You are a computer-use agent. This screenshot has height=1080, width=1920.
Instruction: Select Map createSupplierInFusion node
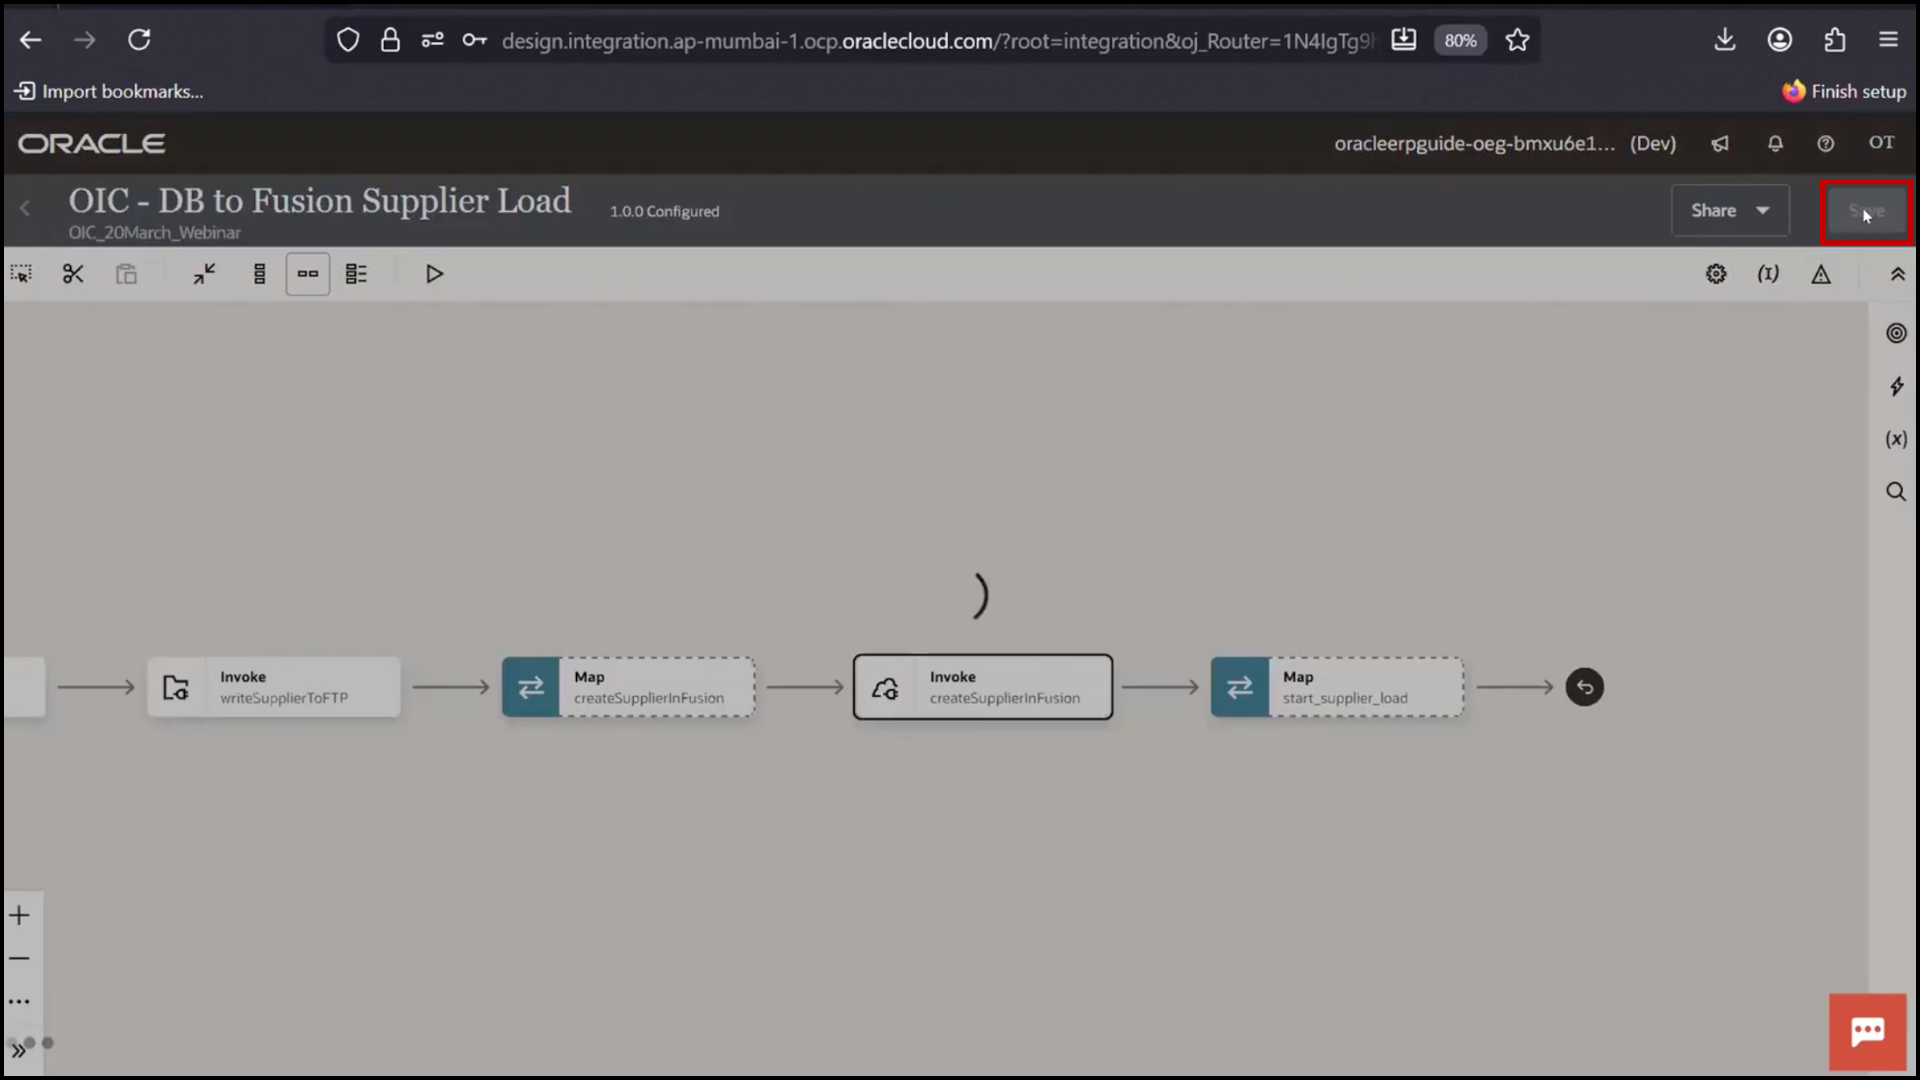(x=628, y=687)
